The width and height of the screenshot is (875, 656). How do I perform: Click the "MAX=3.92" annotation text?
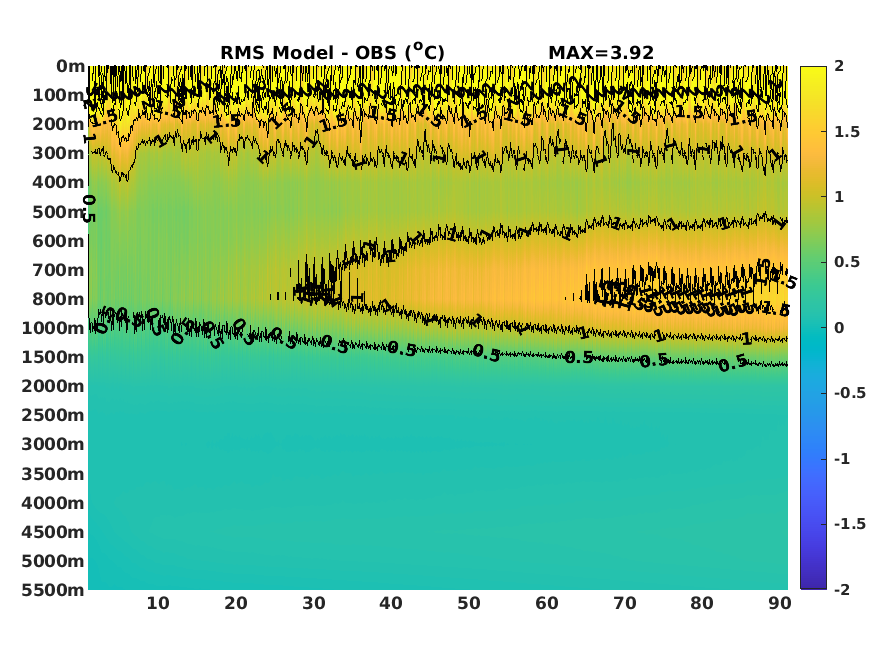coord(601,53)
